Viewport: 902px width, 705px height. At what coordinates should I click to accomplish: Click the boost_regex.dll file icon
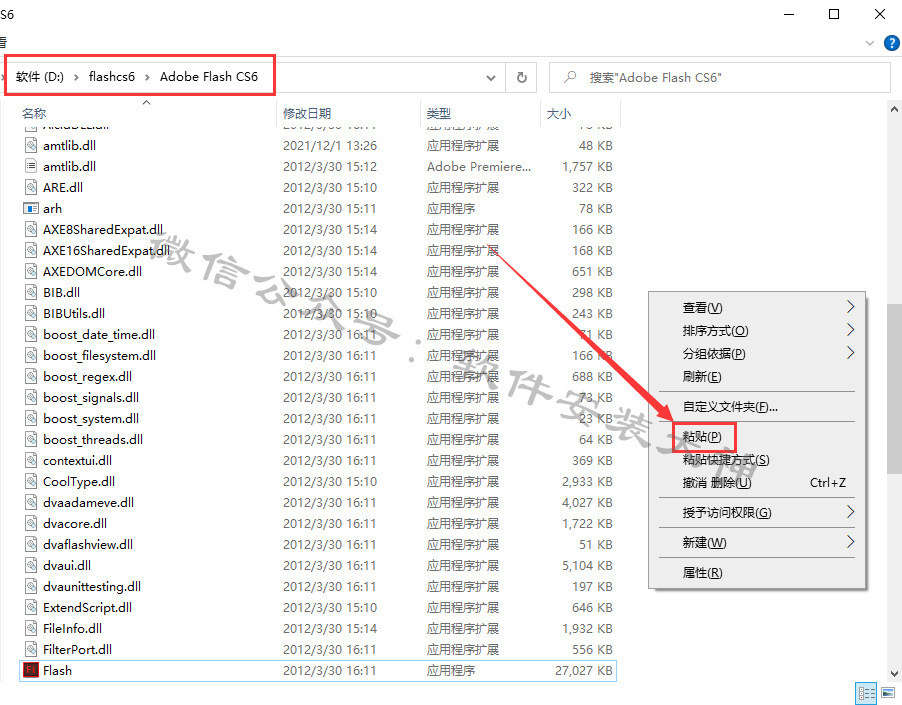pos(30,377)
